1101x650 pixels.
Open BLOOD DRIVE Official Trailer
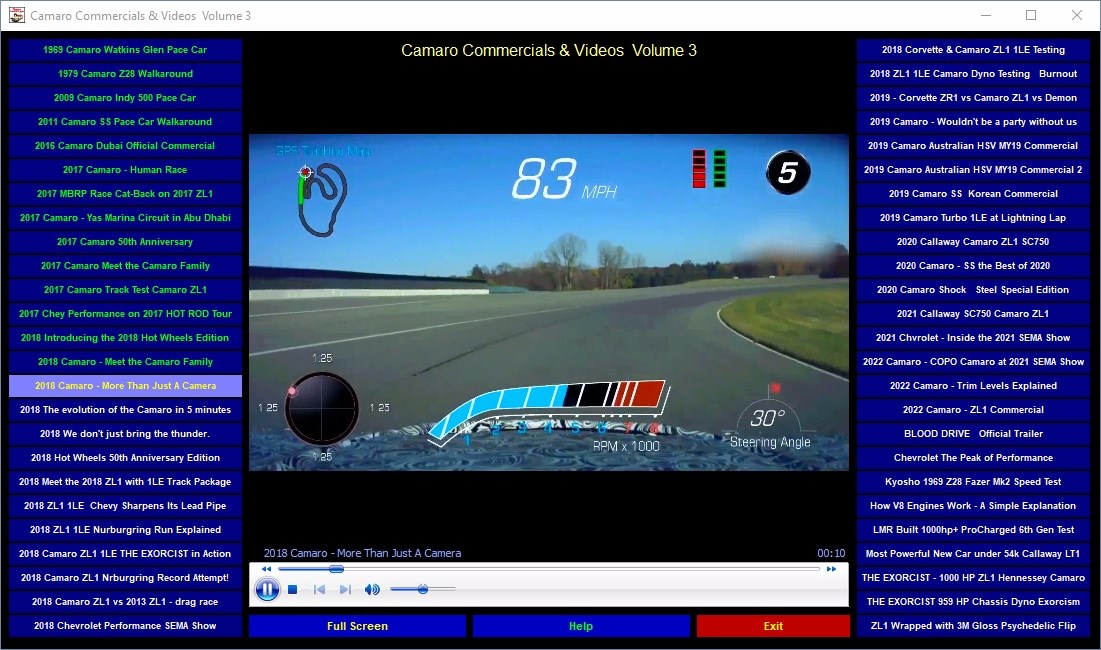click(x=973, y=434)
